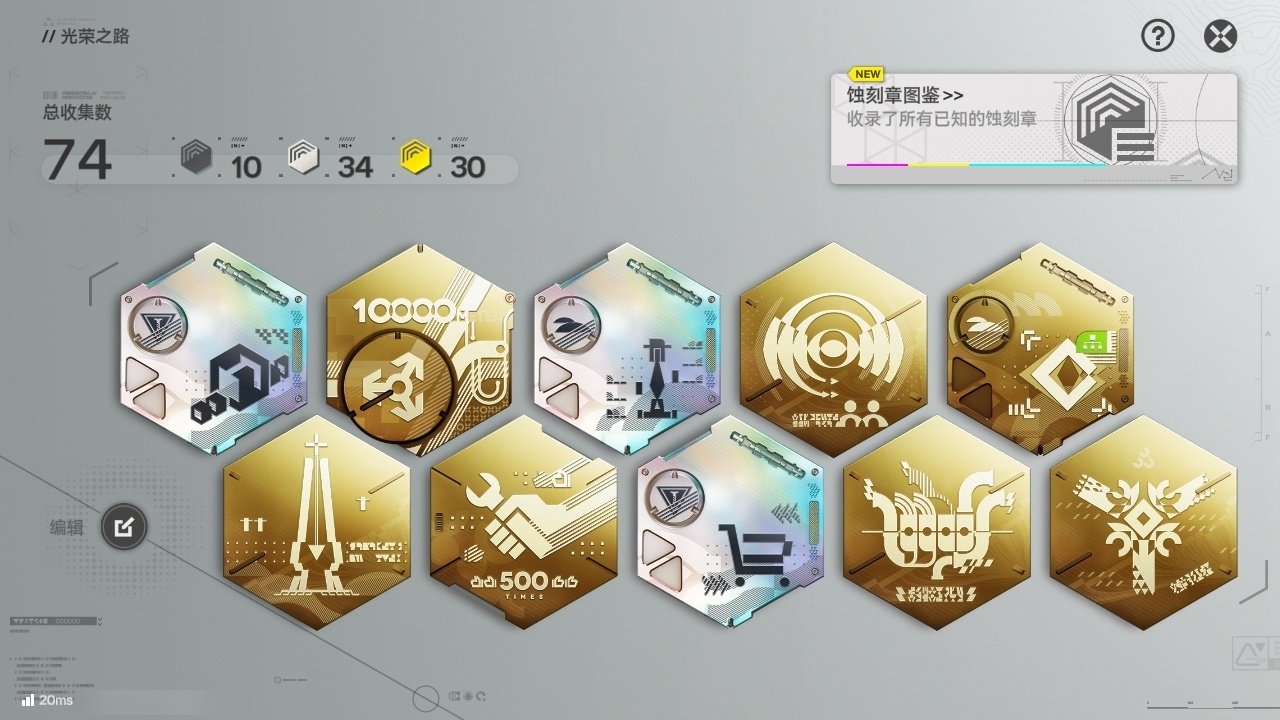
Task: Select the gold concentric rings medal
Action: pos(833,349)
